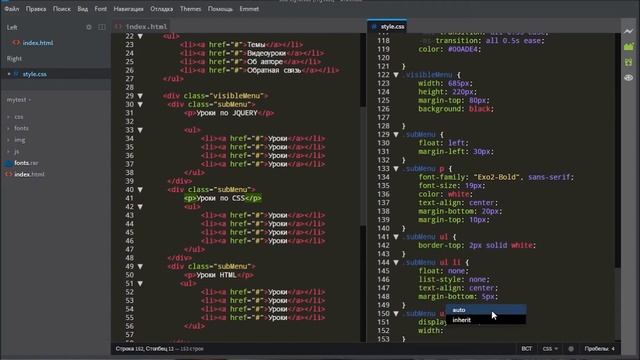The height and width of the screenshot is (360, 640).
Task: Collapse fold arrow at HTML line 49
Action: coord(140,267)
